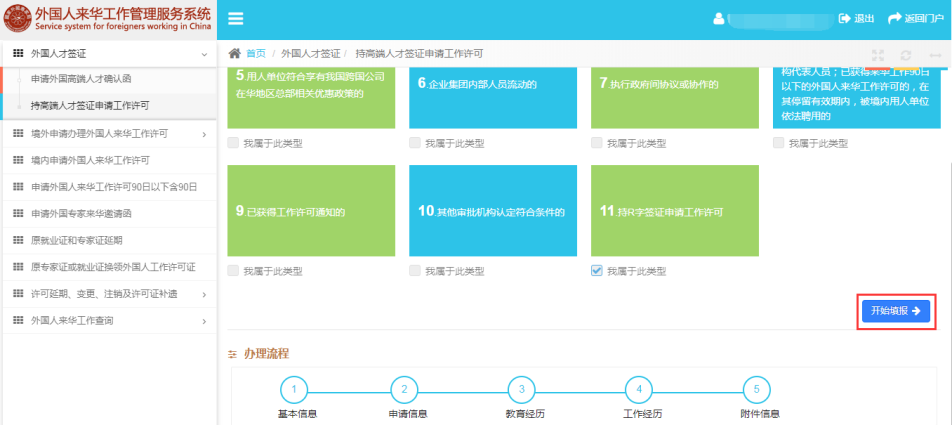Click 外国人才签证 breadcrumb link
Viewport: 952px width, 425px height.
[x=310, y=53]
